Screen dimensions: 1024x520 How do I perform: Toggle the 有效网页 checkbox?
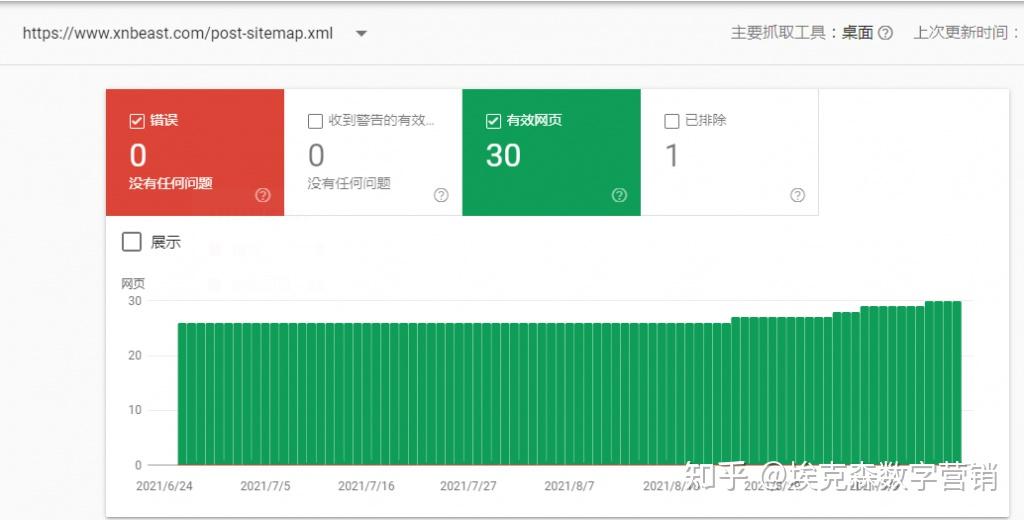point(493,121)
